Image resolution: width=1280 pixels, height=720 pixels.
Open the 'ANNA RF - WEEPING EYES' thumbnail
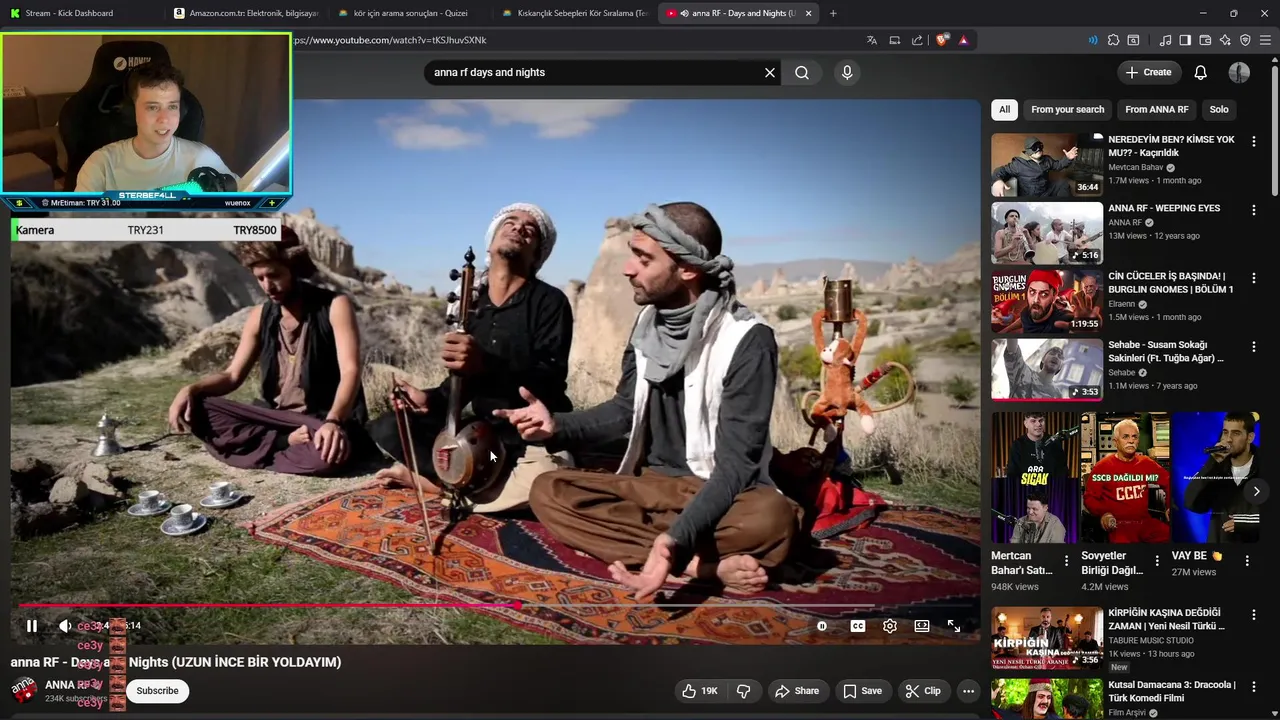[x=1046, y=233]
